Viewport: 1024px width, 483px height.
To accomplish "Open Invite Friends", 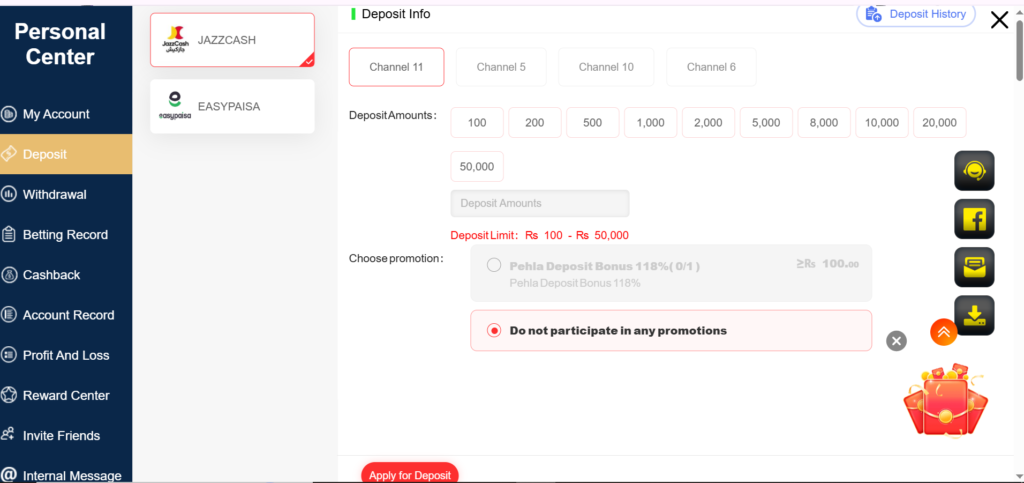I will [66, 435].
